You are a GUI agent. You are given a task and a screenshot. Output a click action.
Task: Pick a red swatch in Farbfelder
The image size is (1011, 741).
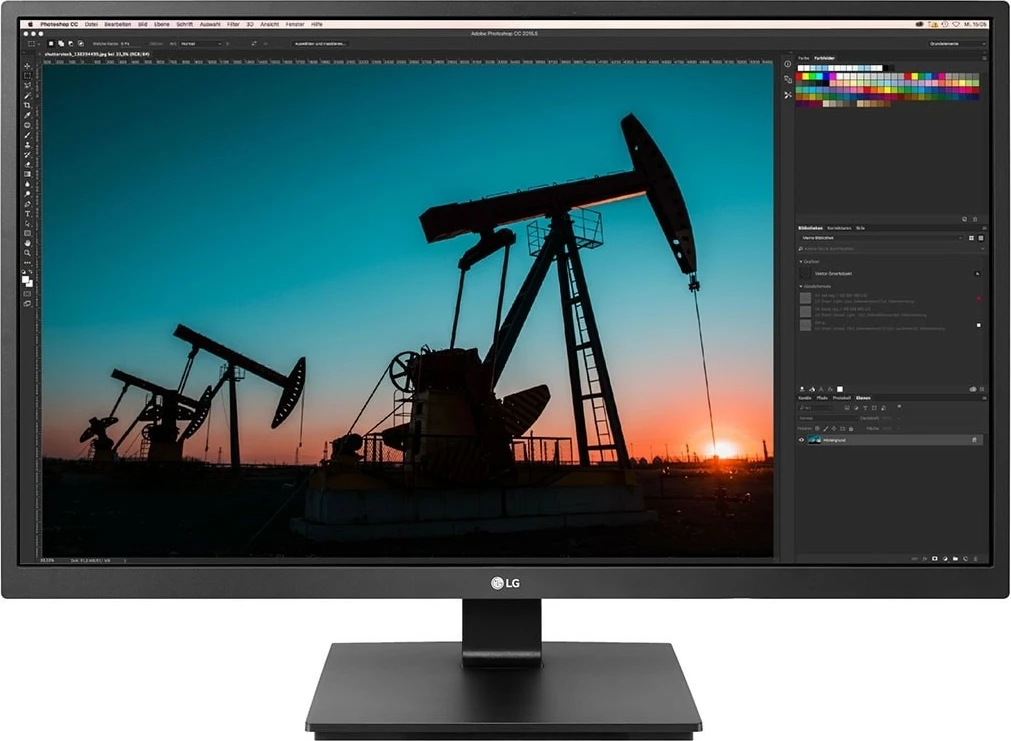tap(799, 76)
